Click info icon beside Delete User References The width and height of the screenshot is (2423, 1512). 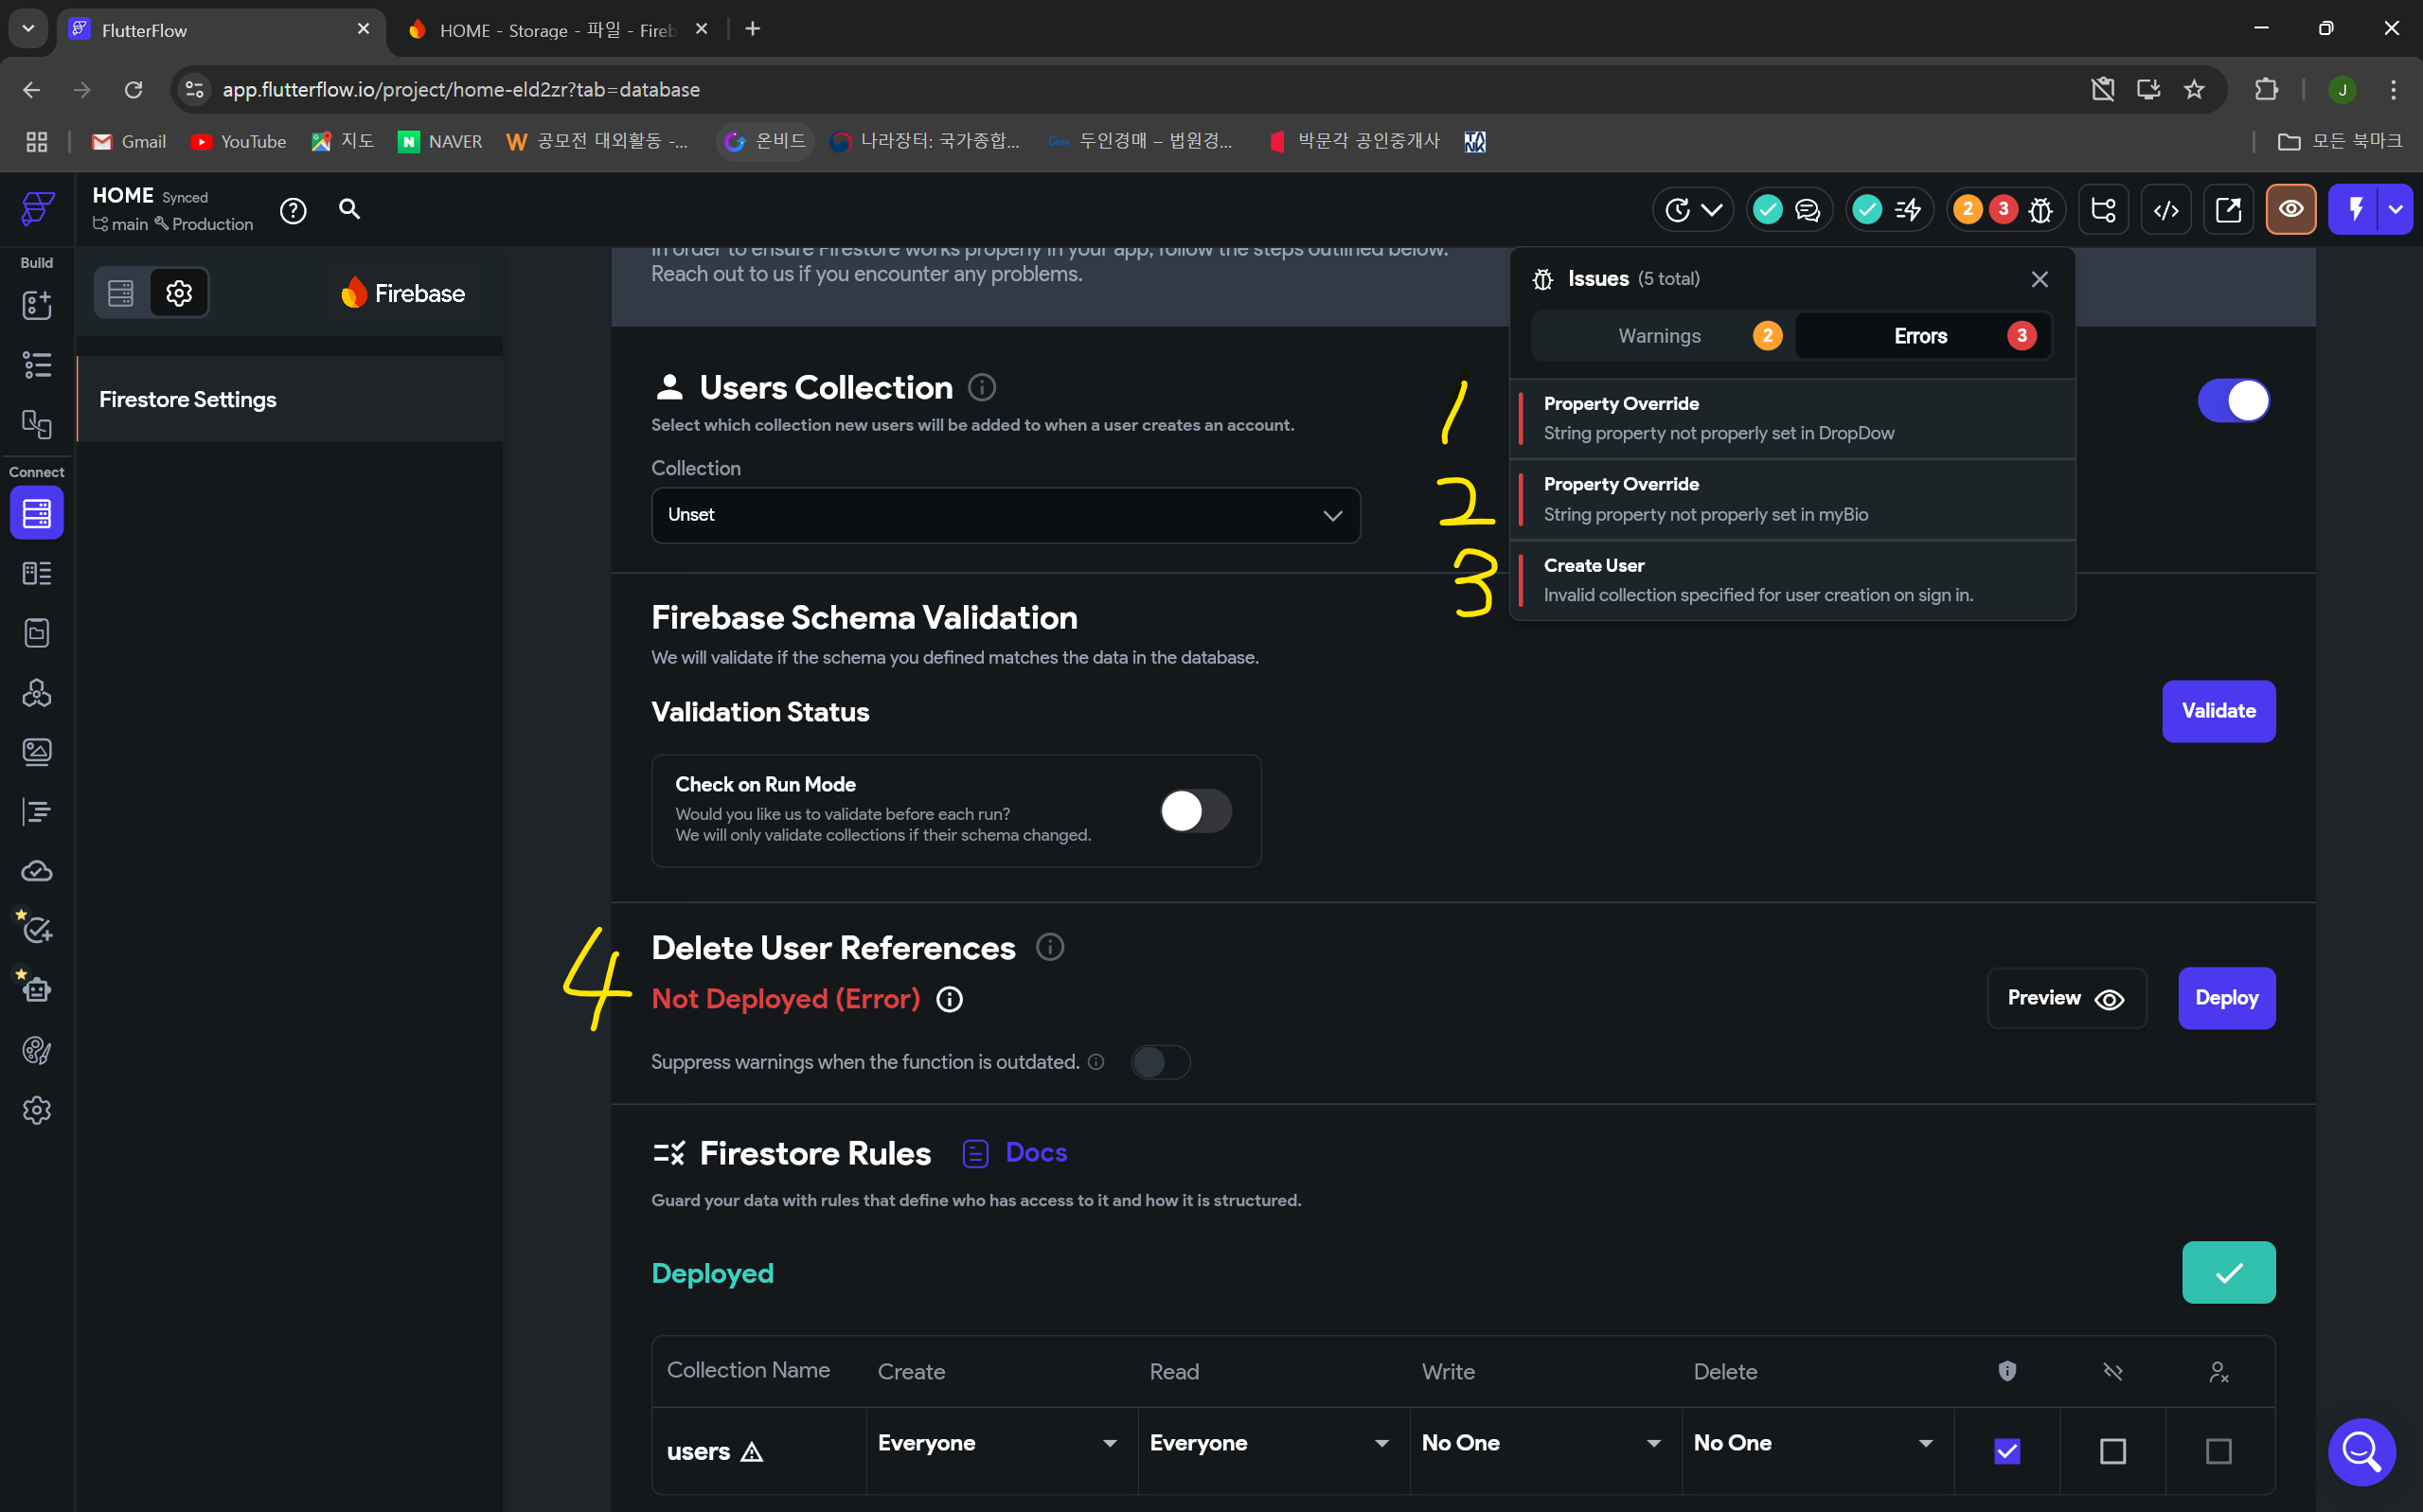point(1050,947)
